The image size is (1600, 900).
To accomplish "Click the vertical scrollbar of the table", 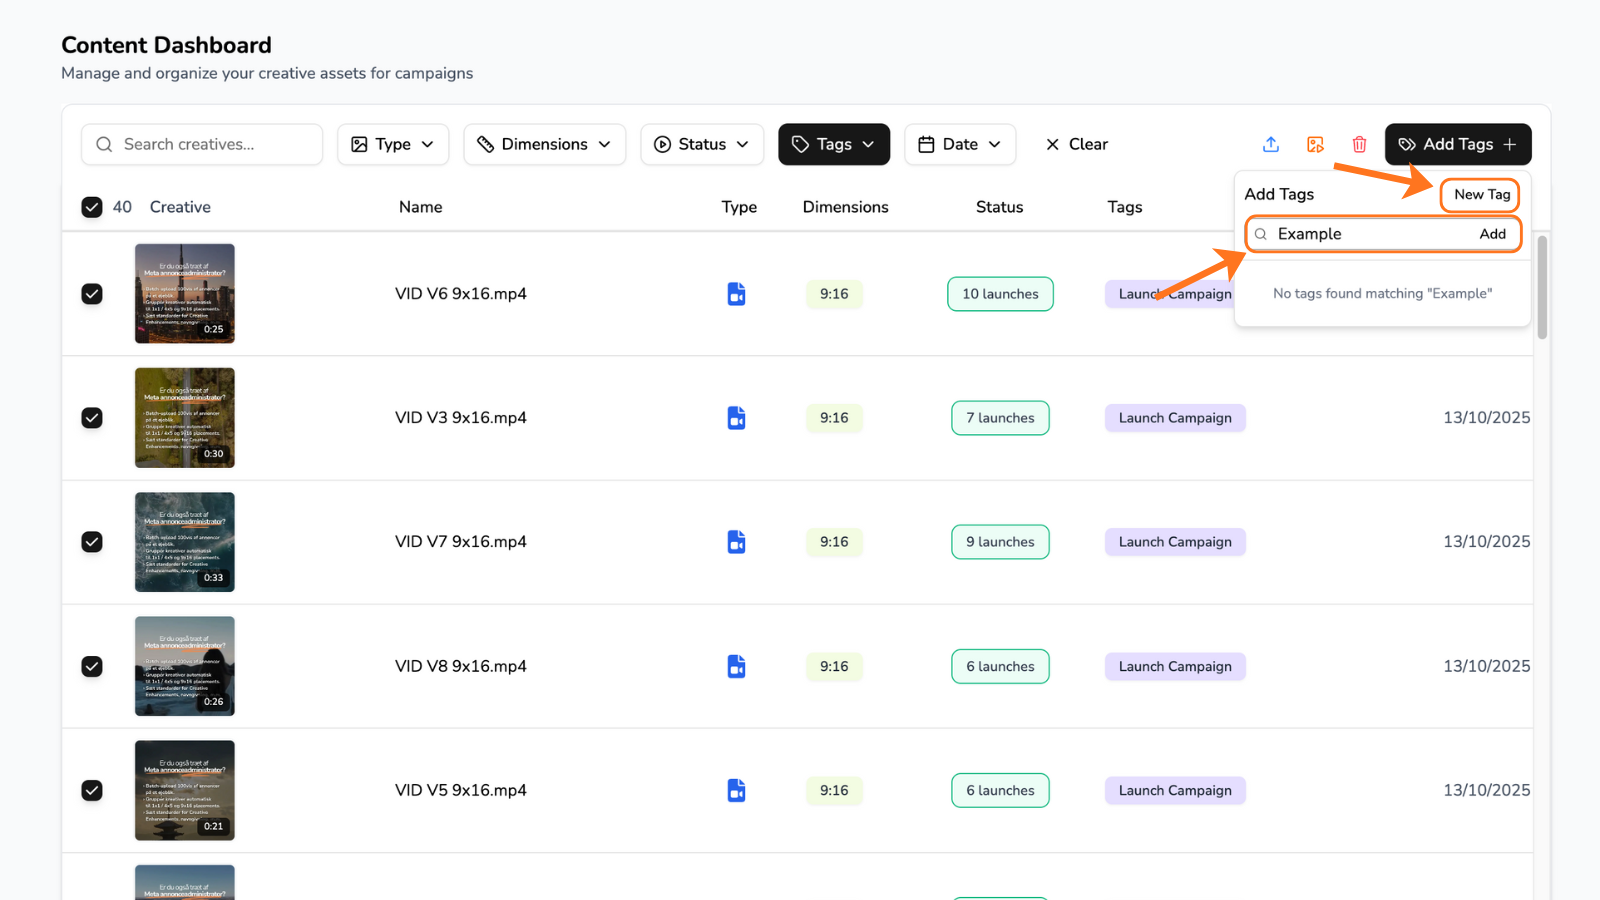I will [x=1542, y=288].
